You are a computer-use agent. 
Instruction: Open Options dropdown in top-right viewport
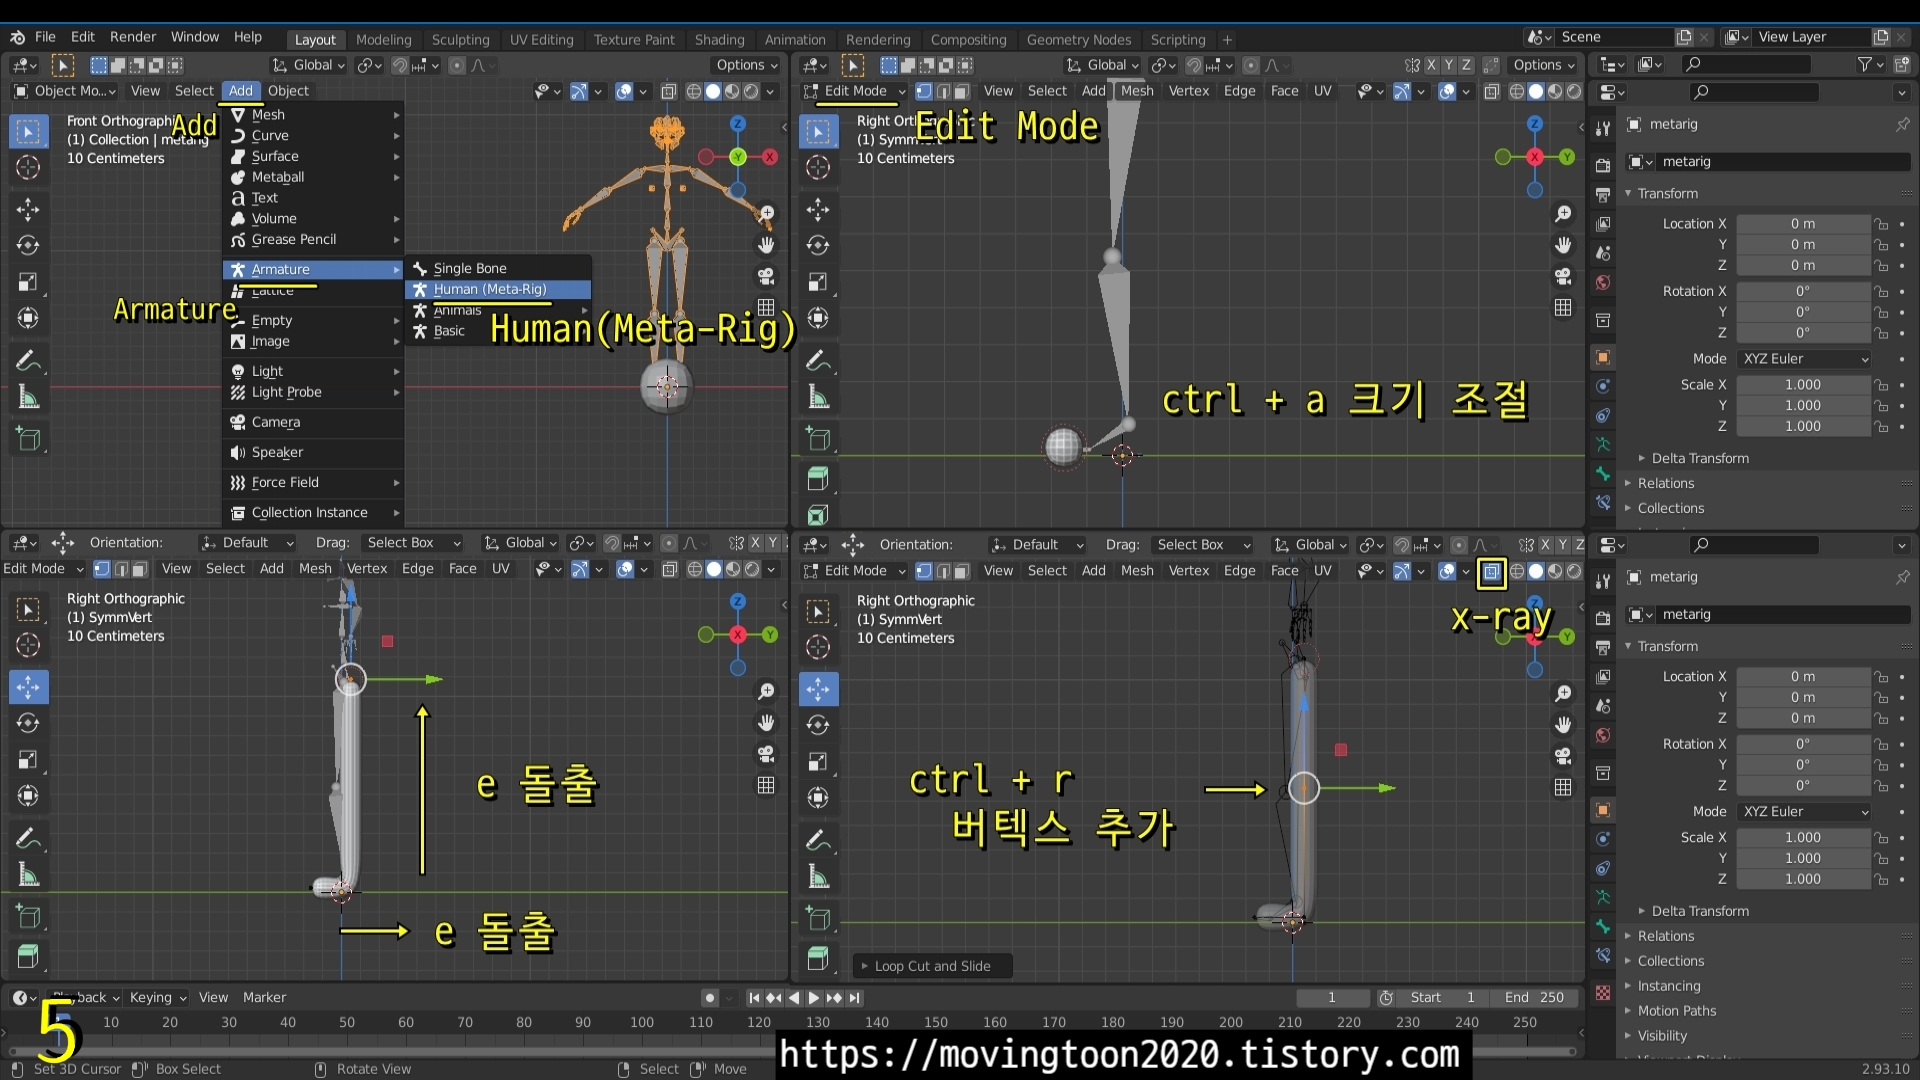click(x=1544, y=65)
